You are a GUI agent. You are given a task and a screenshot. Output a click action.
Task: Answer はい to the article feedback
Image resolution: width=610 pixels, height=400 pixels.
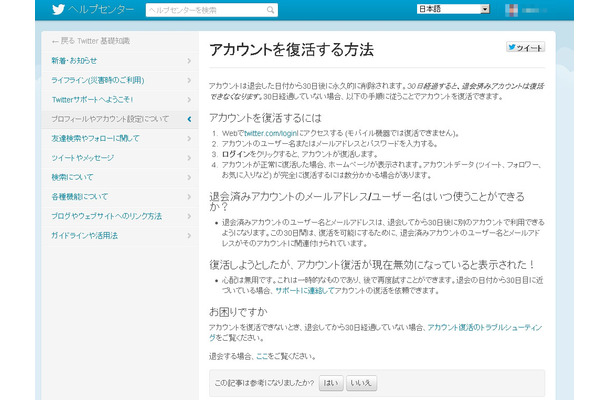[x=331, y=383]
